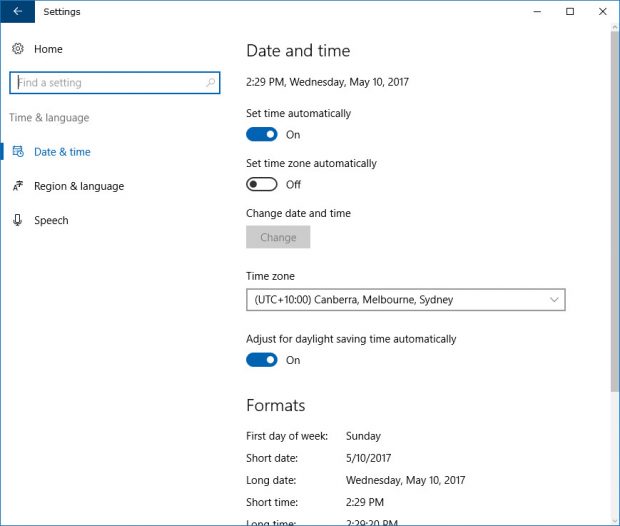This screenshot has width=620, height=526.
Task: Click the Date and time heading
Action: click(298, 51)
